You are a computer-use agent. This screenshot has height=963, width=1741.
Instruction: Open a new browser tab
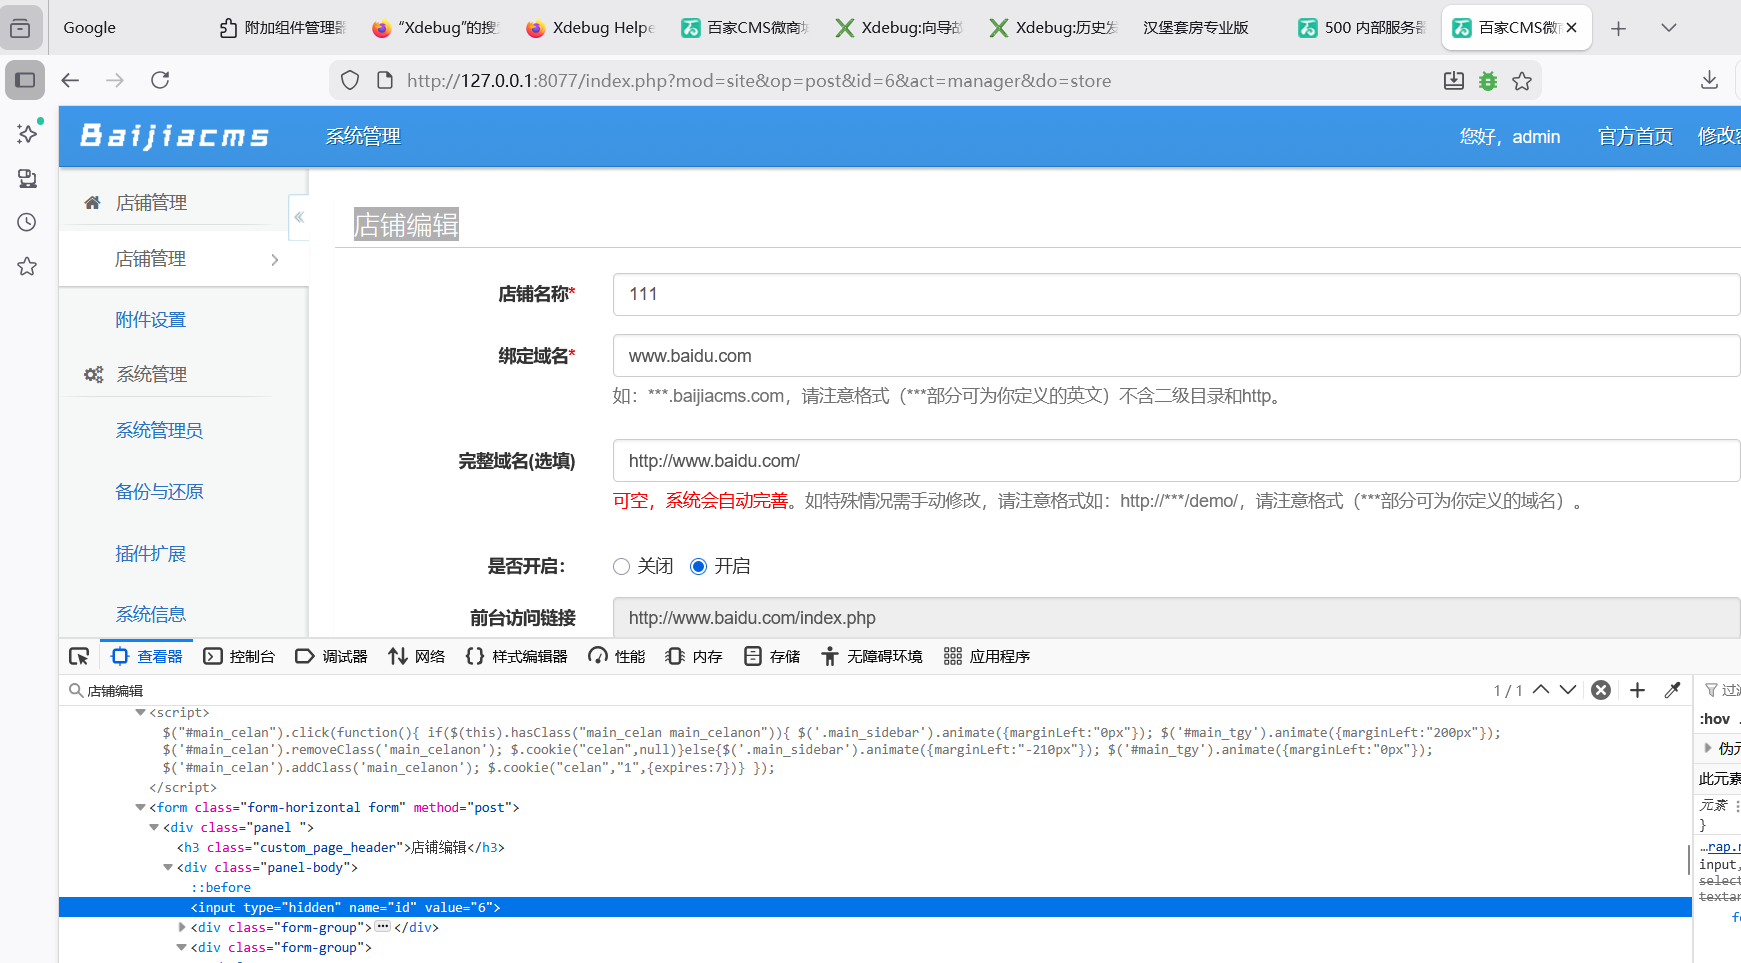click(1618, 28)
